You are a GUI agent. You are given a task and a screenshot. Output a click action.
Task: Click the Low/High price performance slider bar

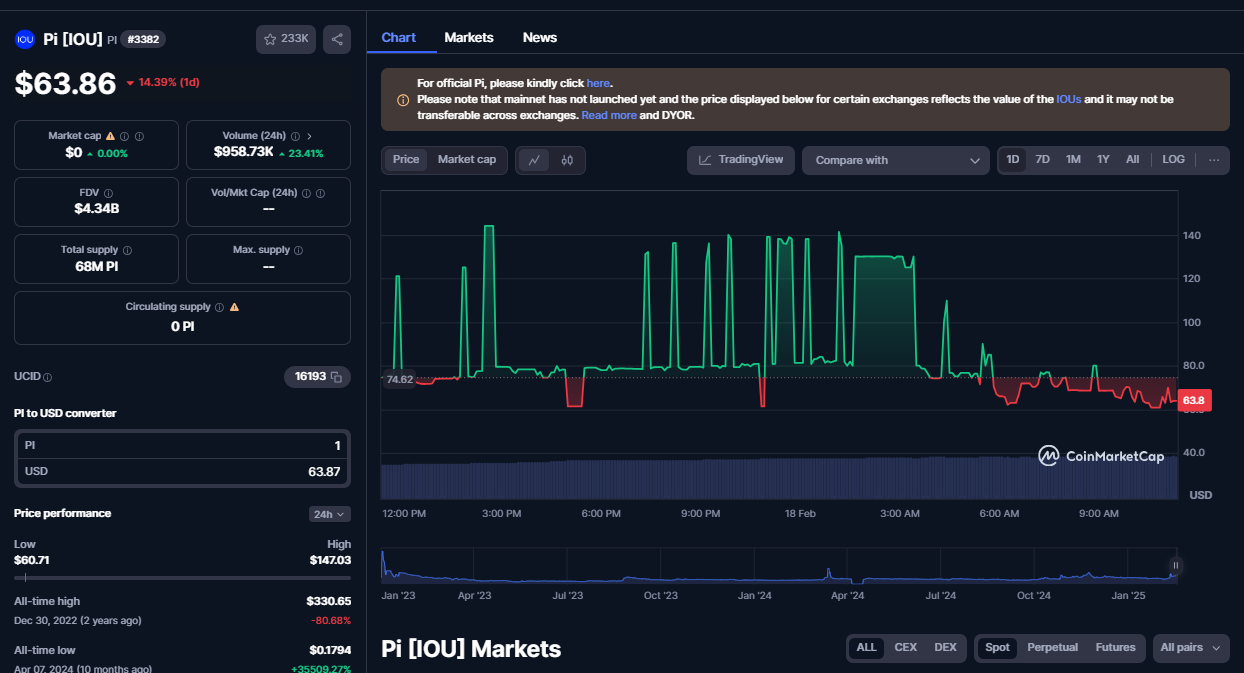coord(182,577)
